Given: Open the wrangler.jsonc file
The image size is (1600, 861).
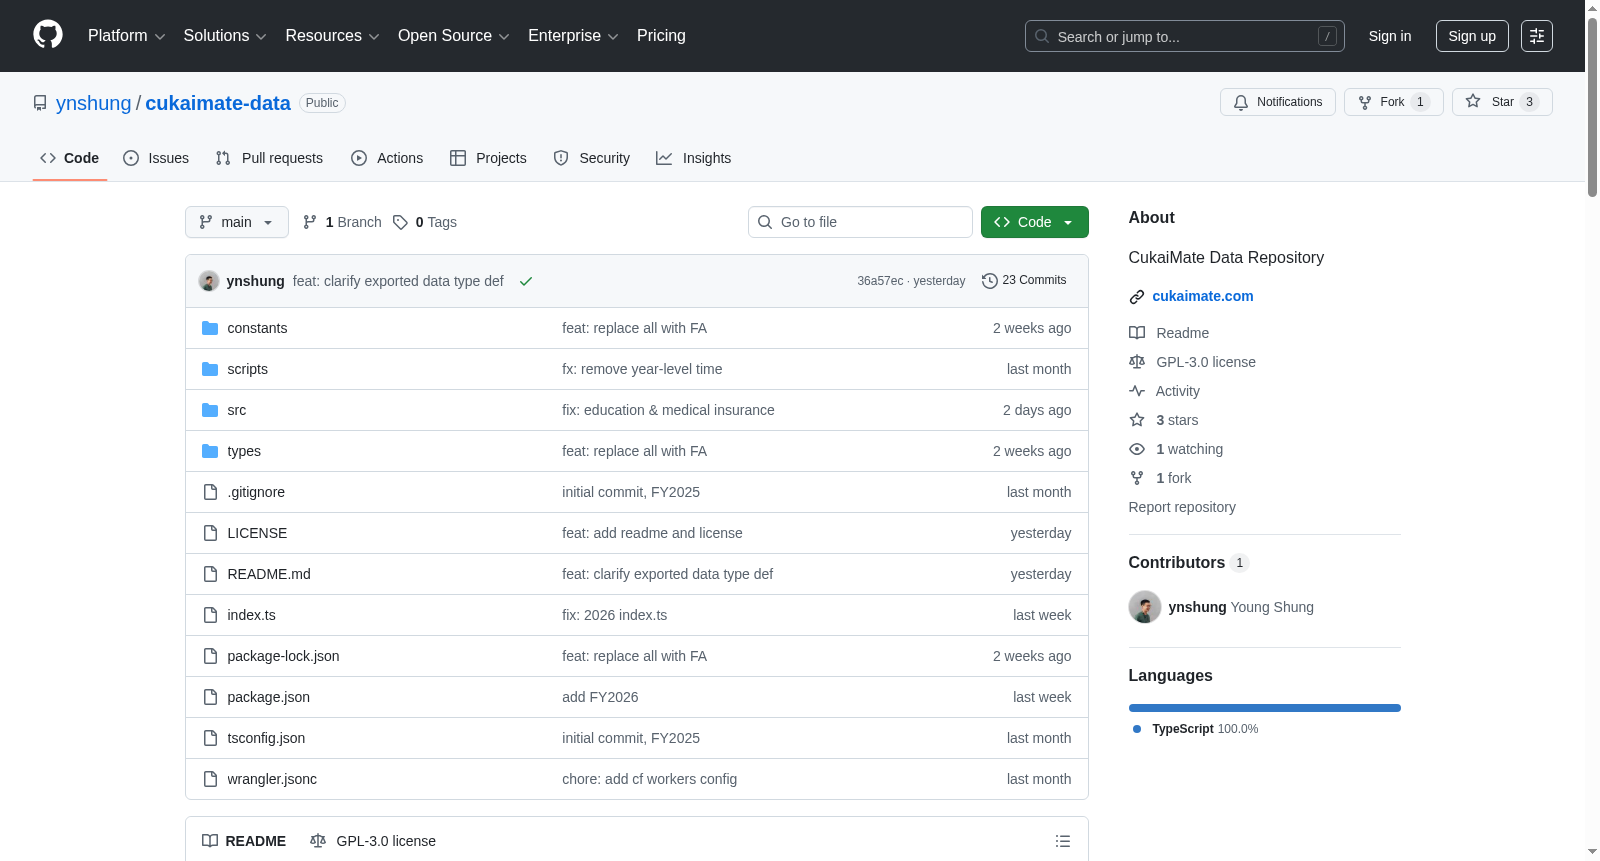Looking at the screenshot, I should pos(272,779).
